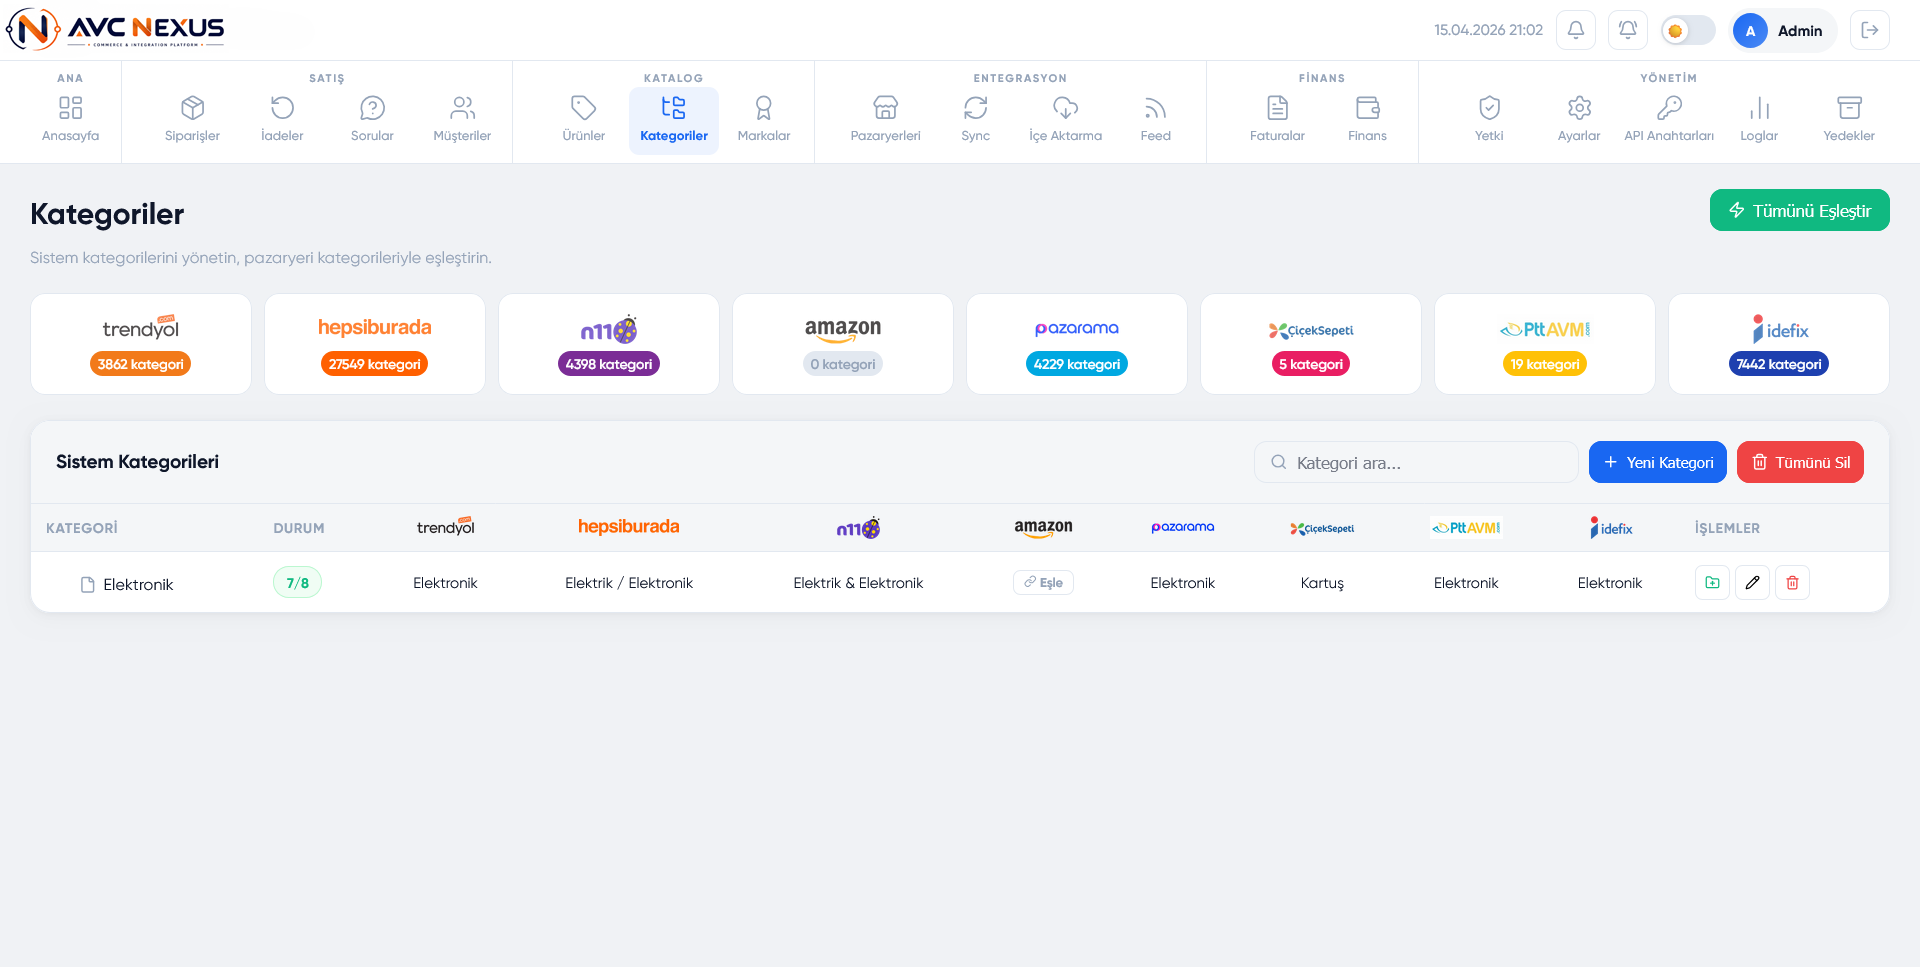This screenshot has width=1920, height=967.
Task: Select the Pazarama 4229 kategori card
Action: click(1077, 344)
